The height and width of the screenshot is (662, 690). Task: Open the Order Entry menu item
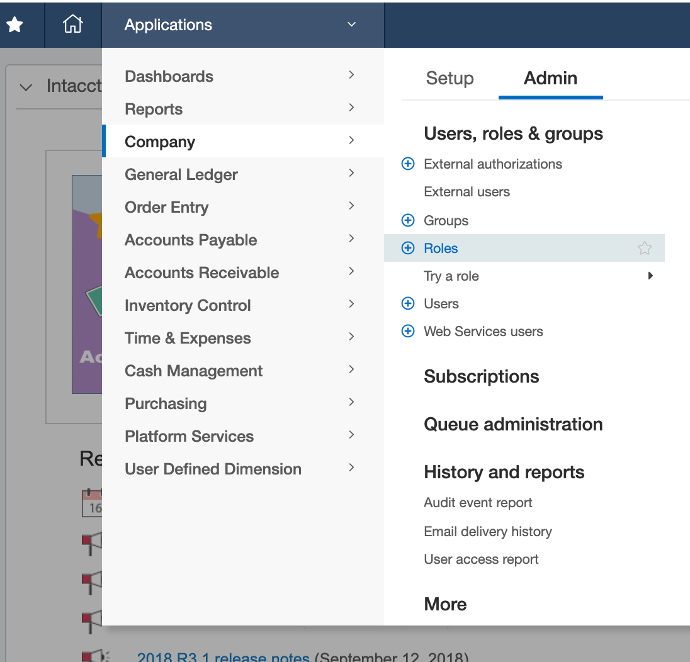243,207
